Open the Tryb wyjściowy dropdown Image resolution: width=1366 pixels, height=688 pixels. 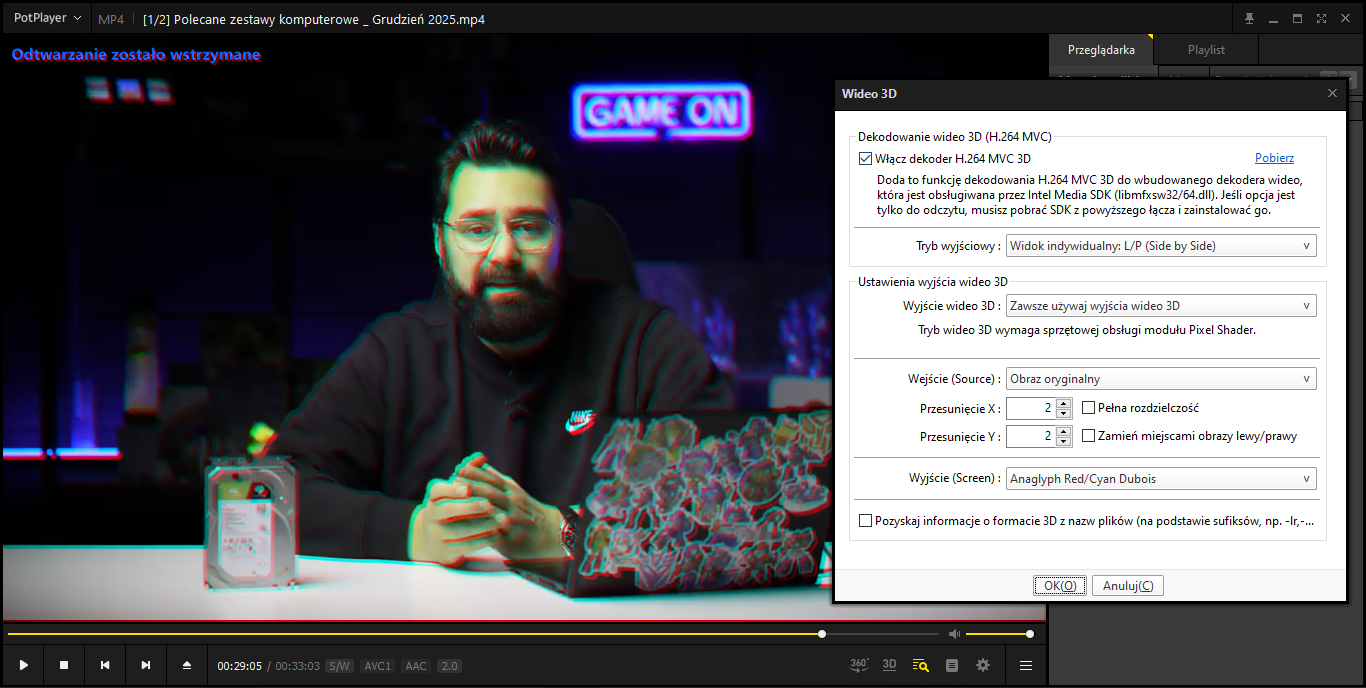pyautogui.click(x=1161, y=246)
